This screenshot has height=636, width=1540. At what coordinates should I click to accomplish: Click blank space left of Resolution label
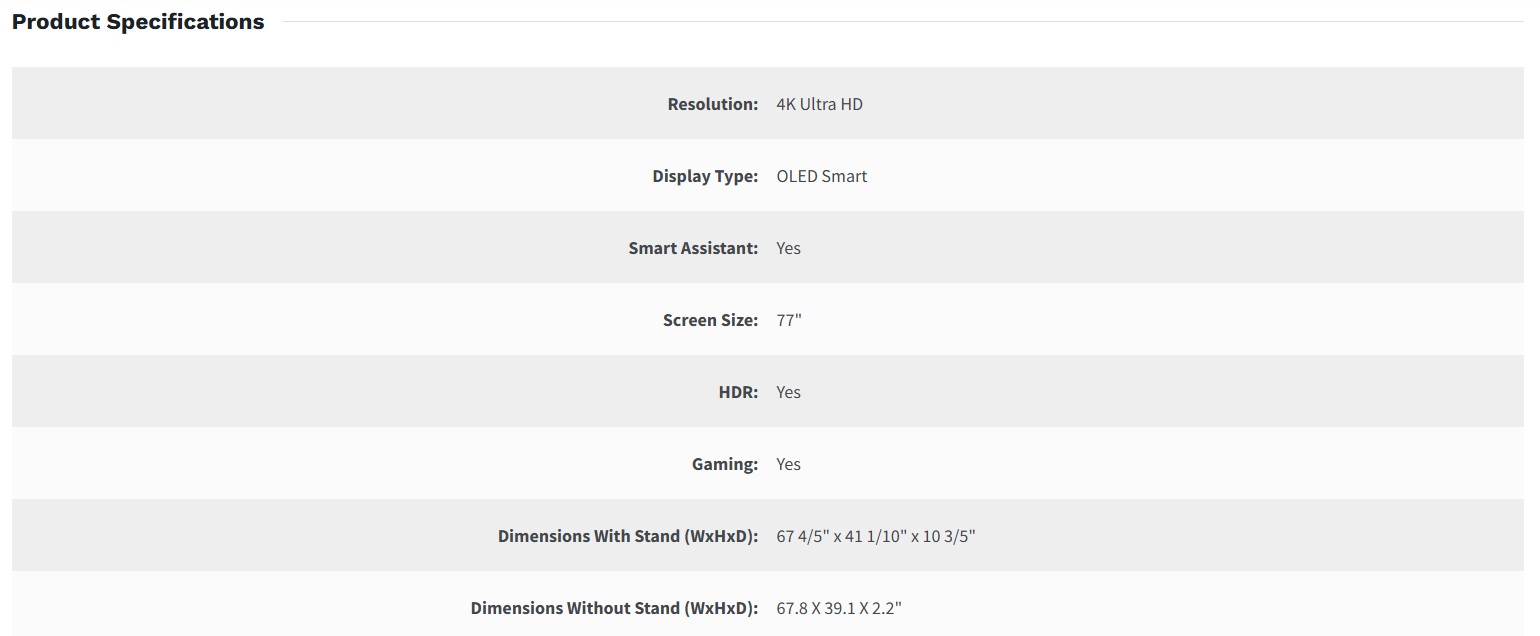300,104
